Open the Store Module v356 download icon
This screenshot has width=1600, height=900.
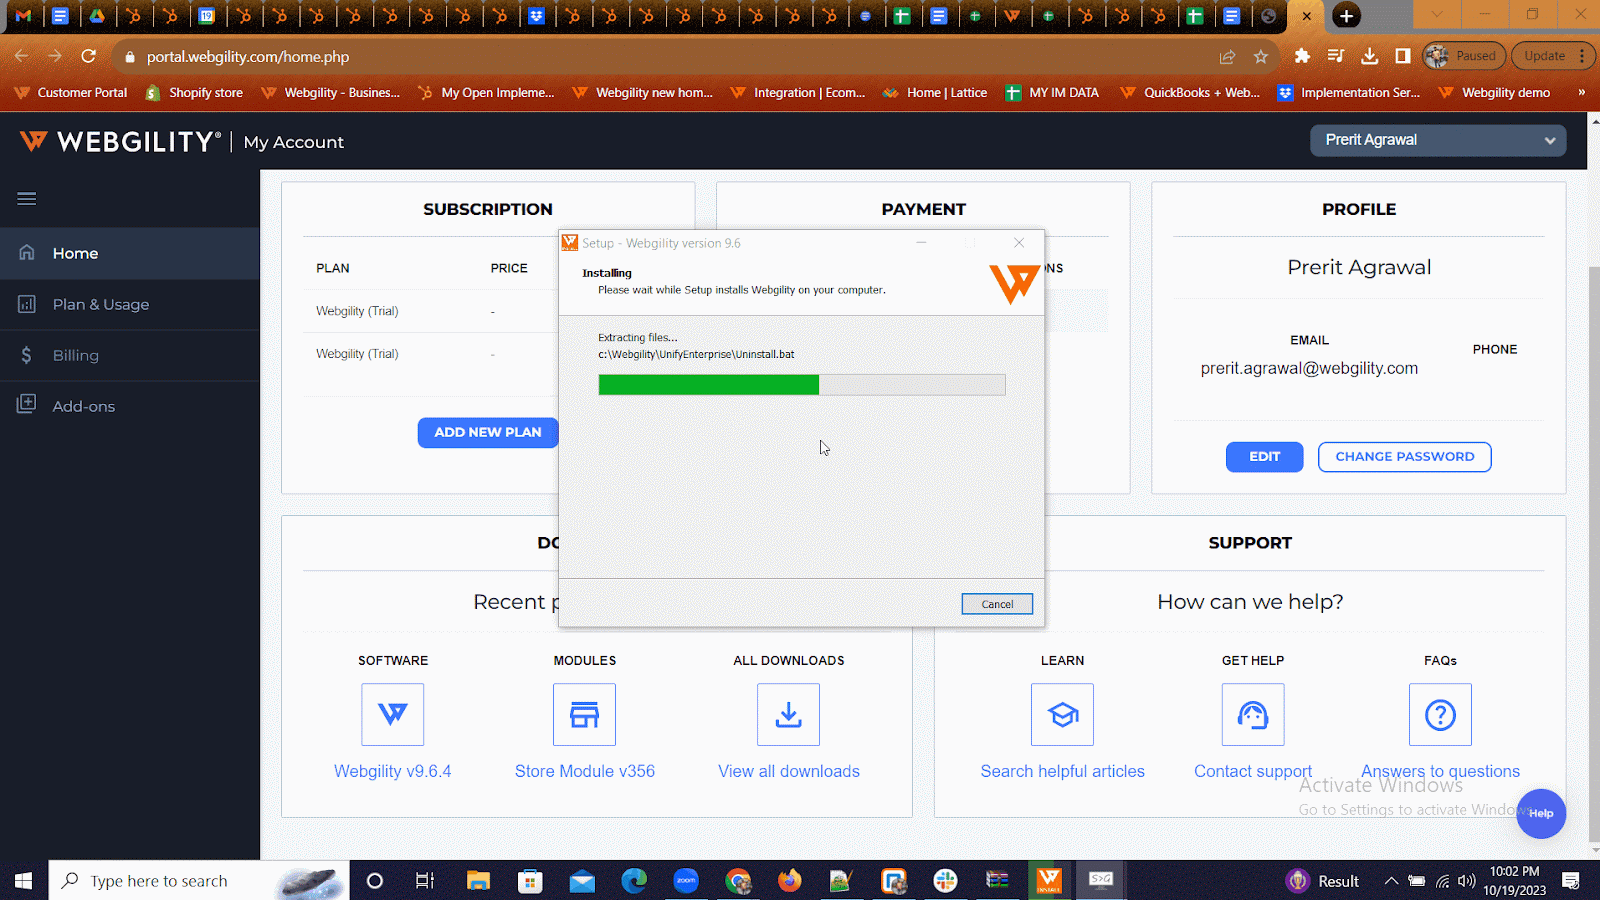(x=584, y=714)
